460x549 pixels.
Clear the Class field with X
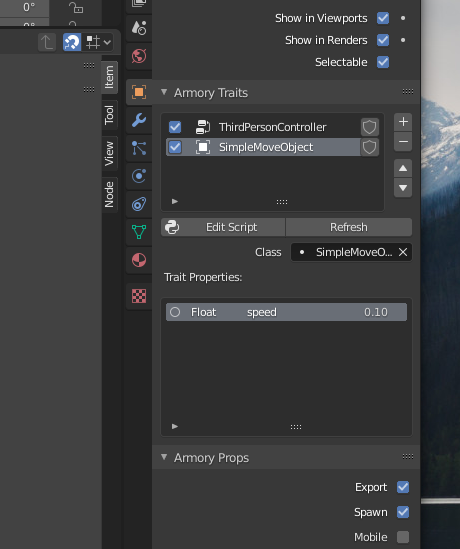click(x=403, y=252)
